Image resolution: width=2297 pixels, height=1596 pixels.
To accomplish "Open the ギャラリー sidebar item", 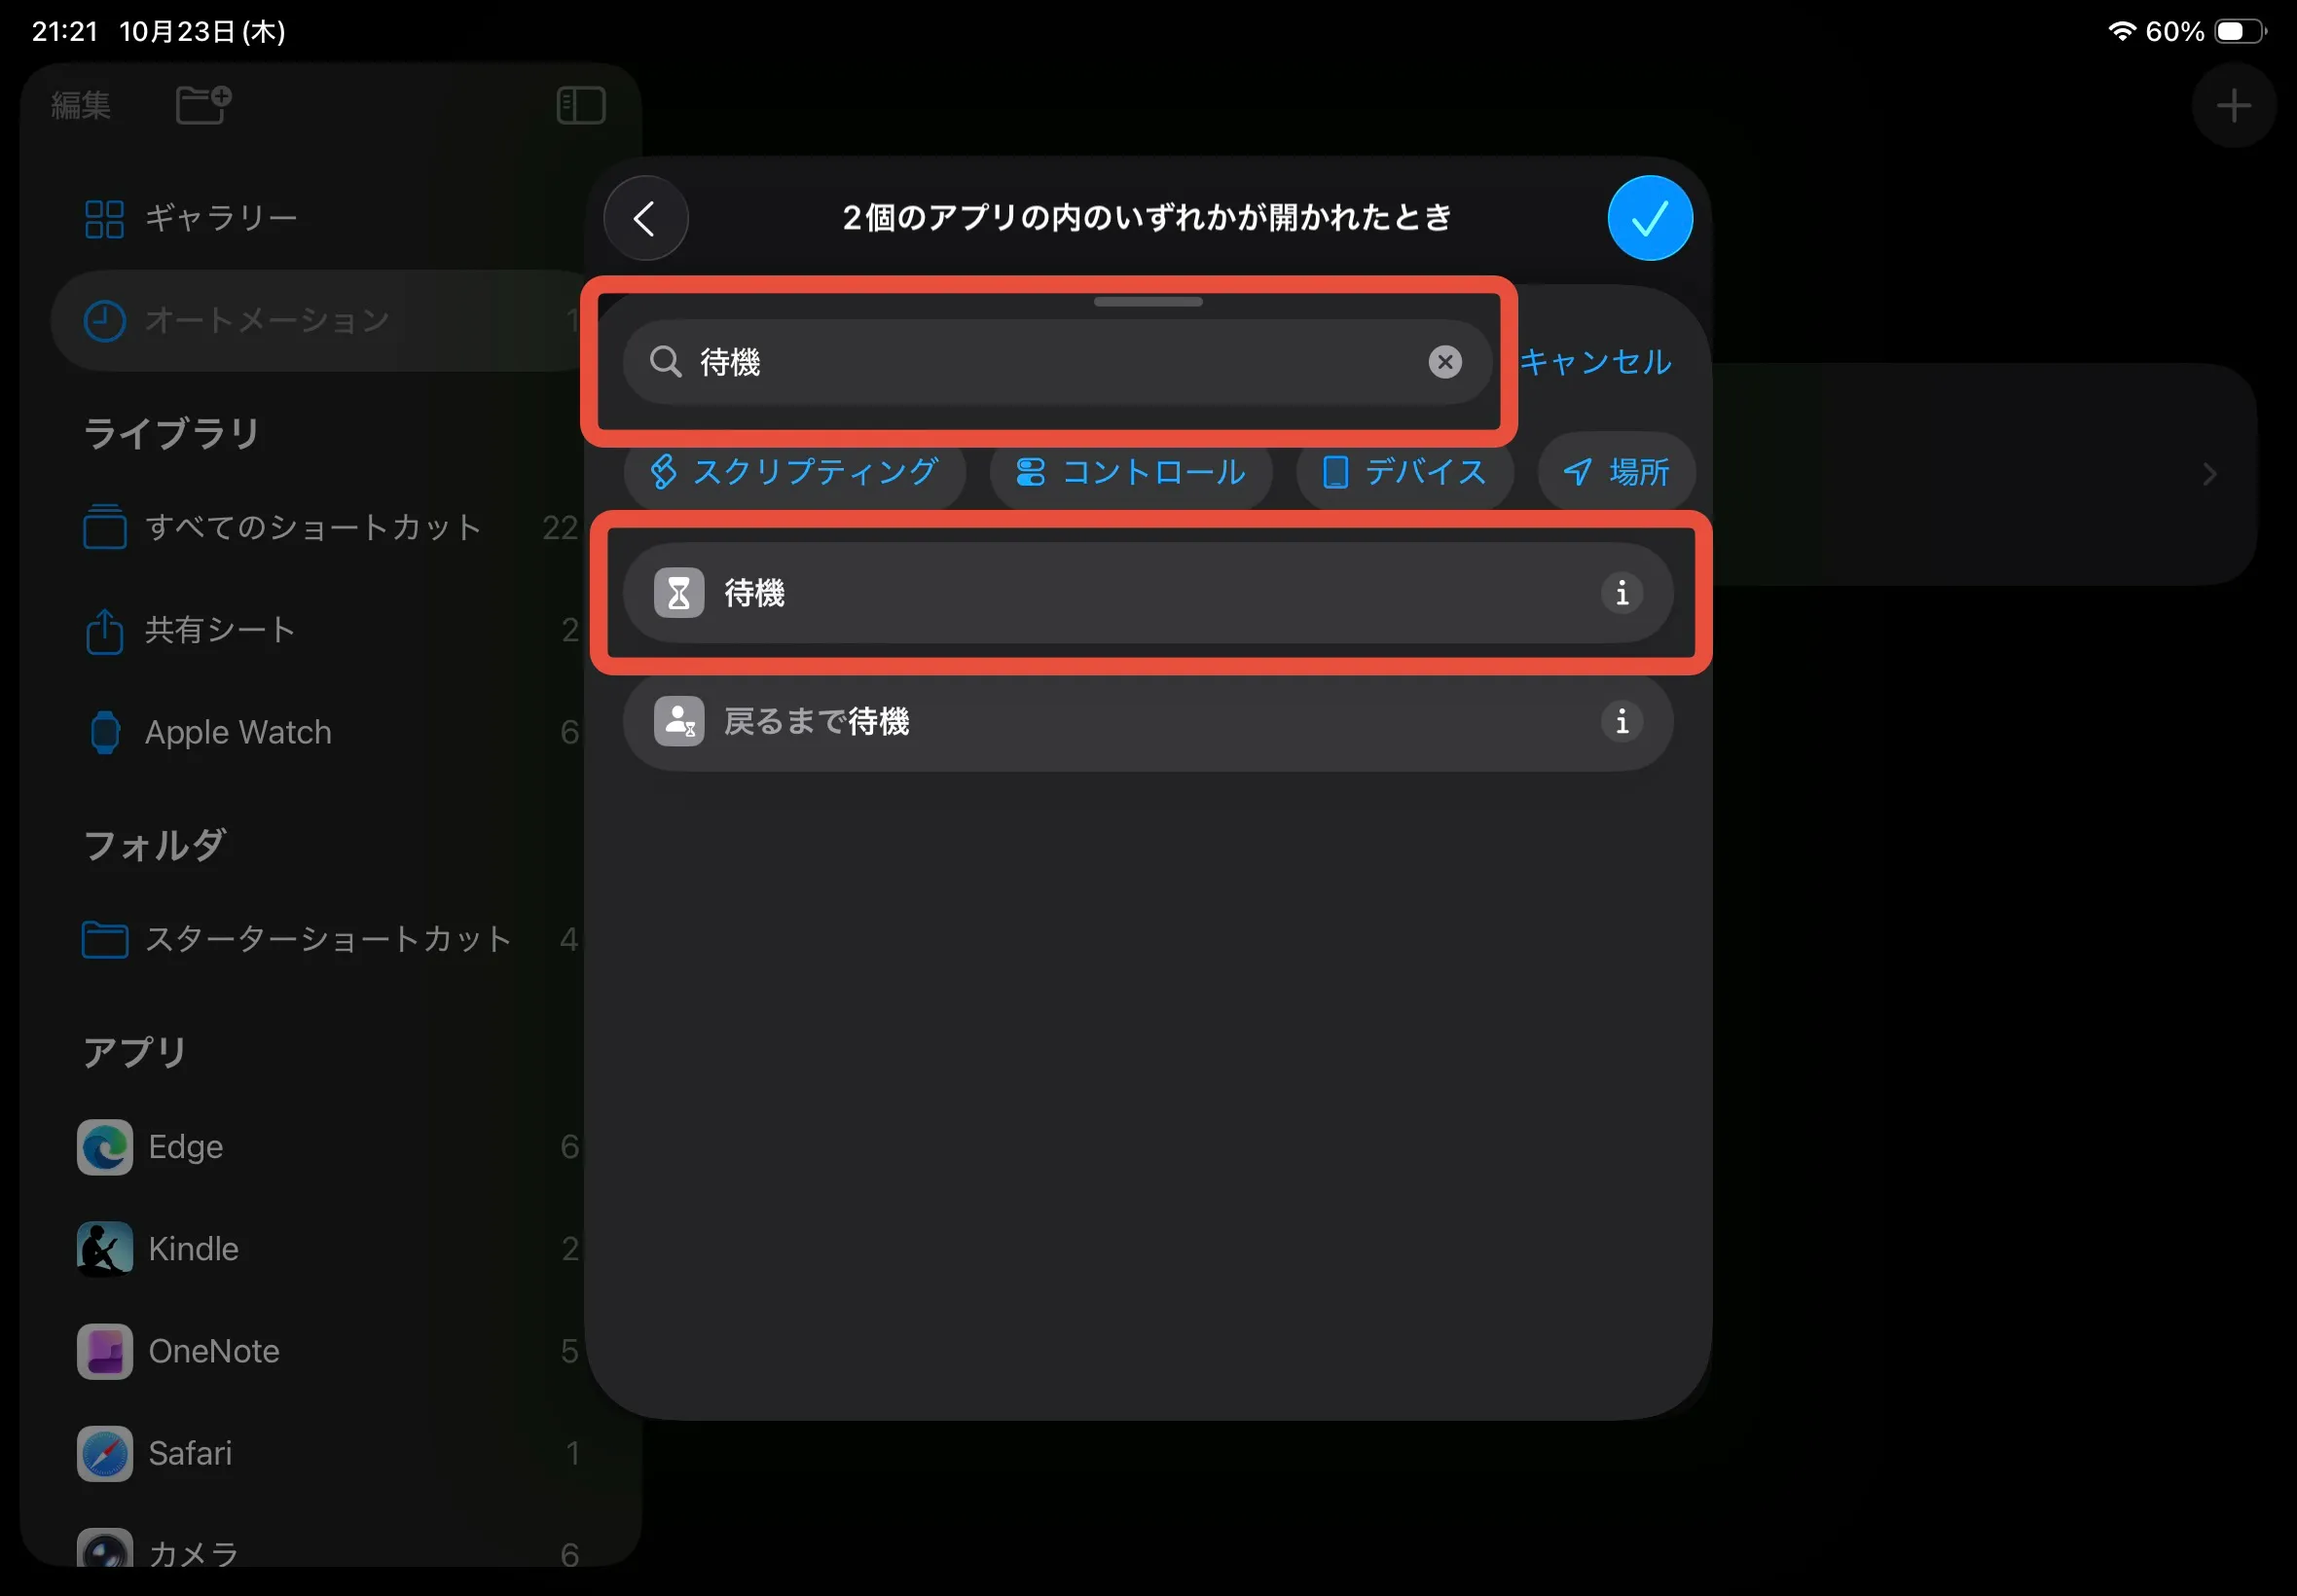I will 220,218.
